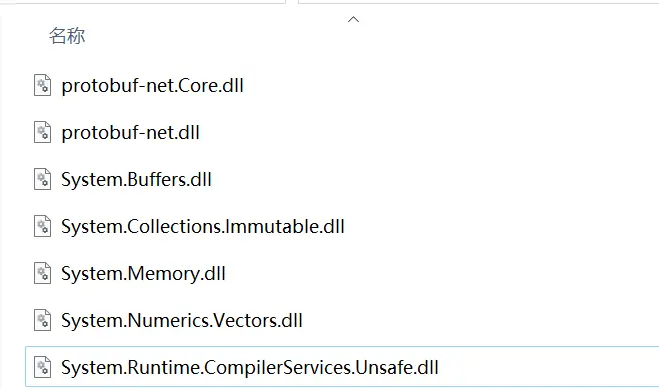Click blank area right of System.Memory.dll

click(441, 274)
